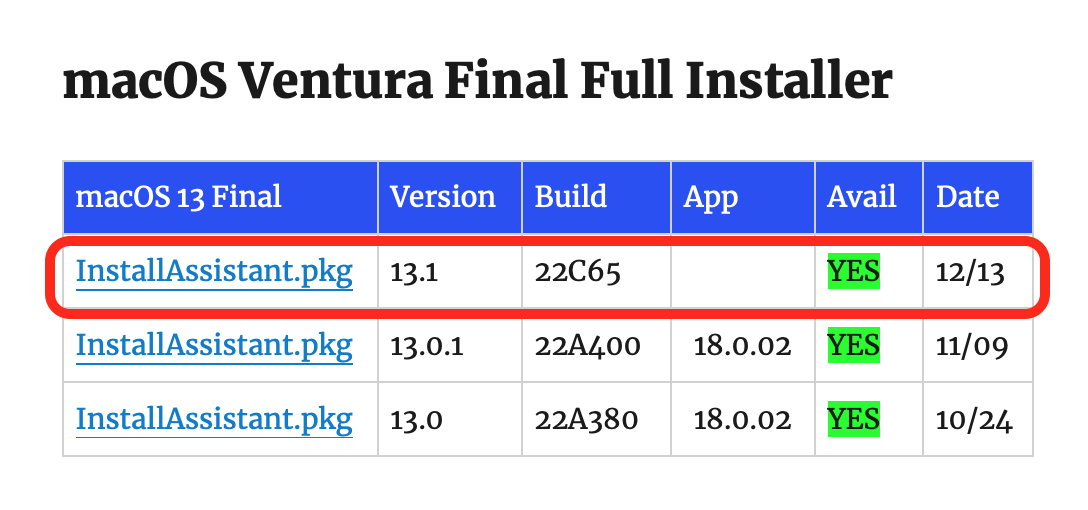Click the green YES for build 22A400

[853, 346]
